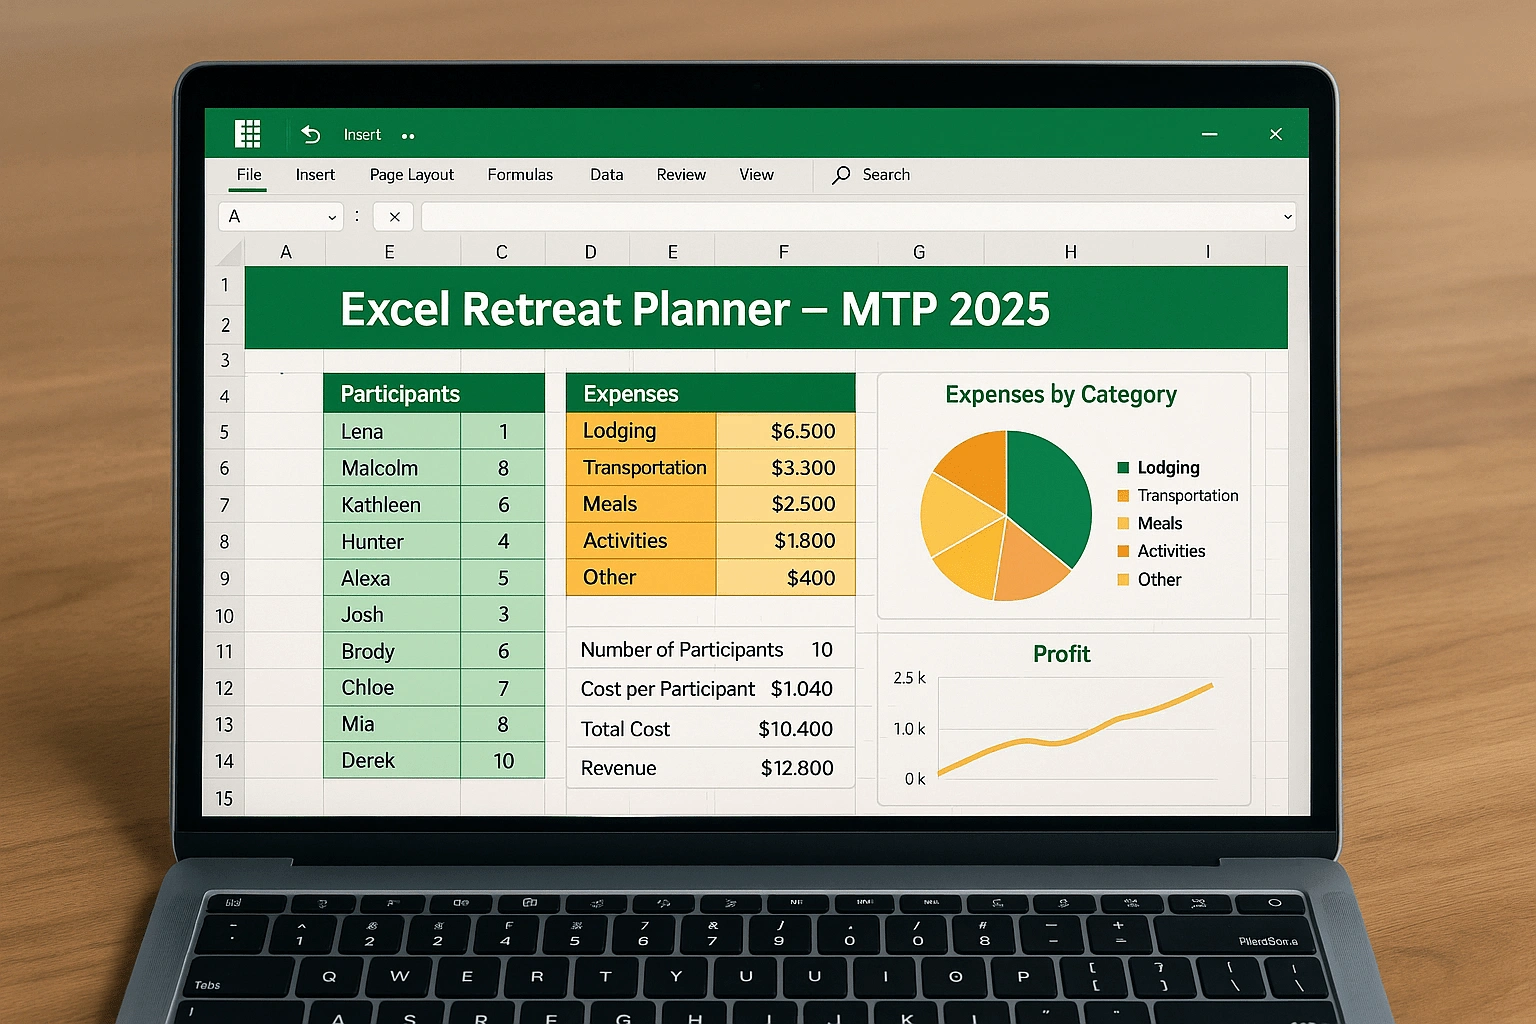Click the Meals legend swatch
The width and height of the screenshot is (1536, 1024).
(x=1123, y=523)
